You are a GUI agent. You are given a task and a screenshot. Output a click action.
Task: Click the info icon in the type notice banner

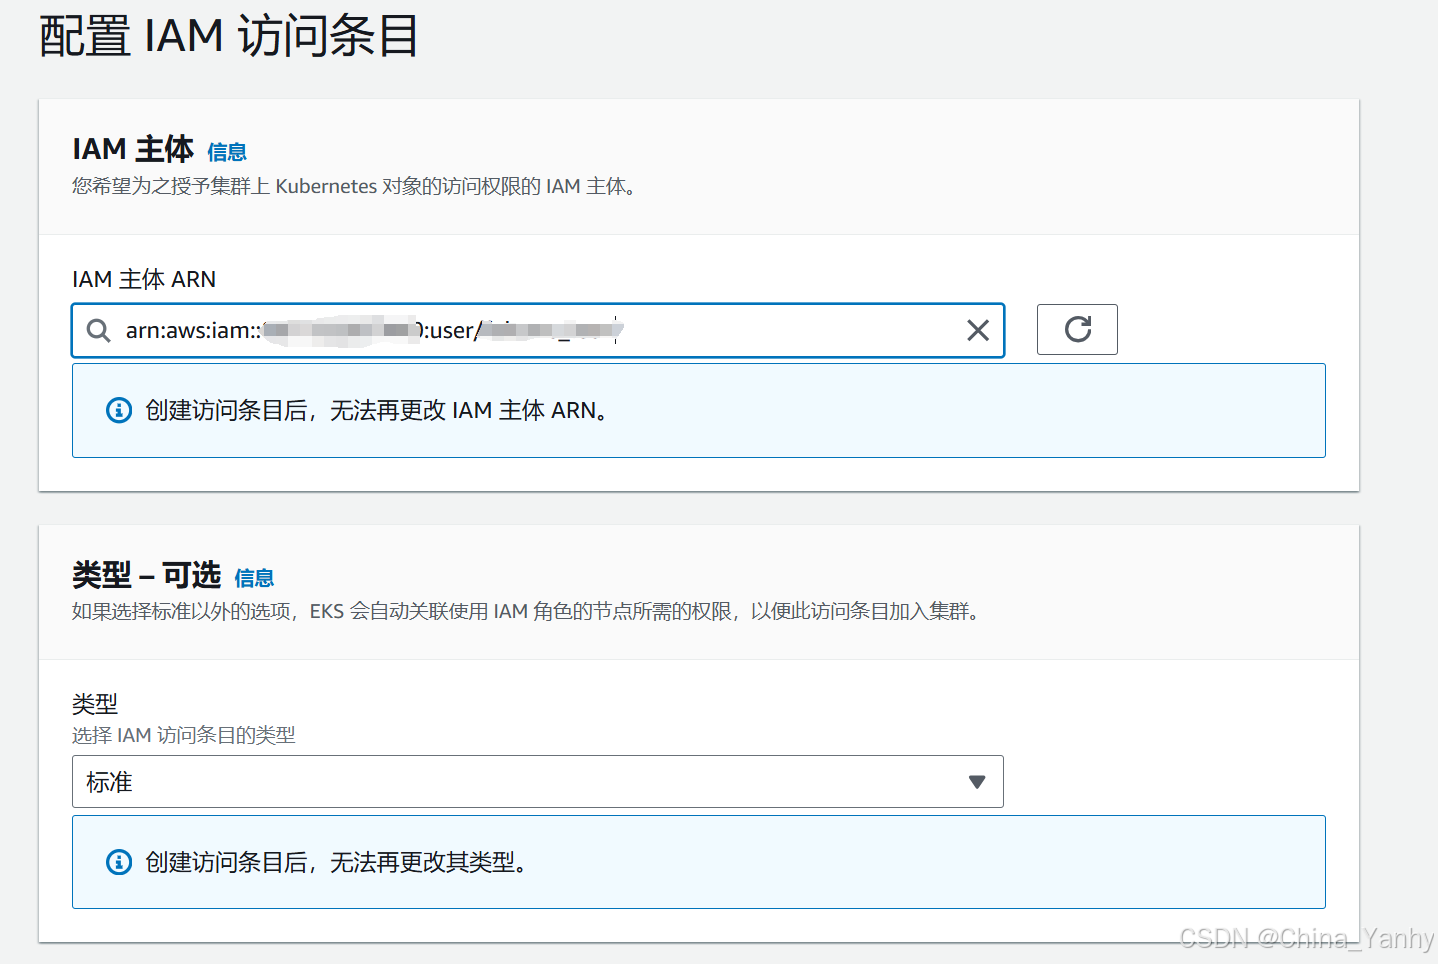tap(119, 862)
